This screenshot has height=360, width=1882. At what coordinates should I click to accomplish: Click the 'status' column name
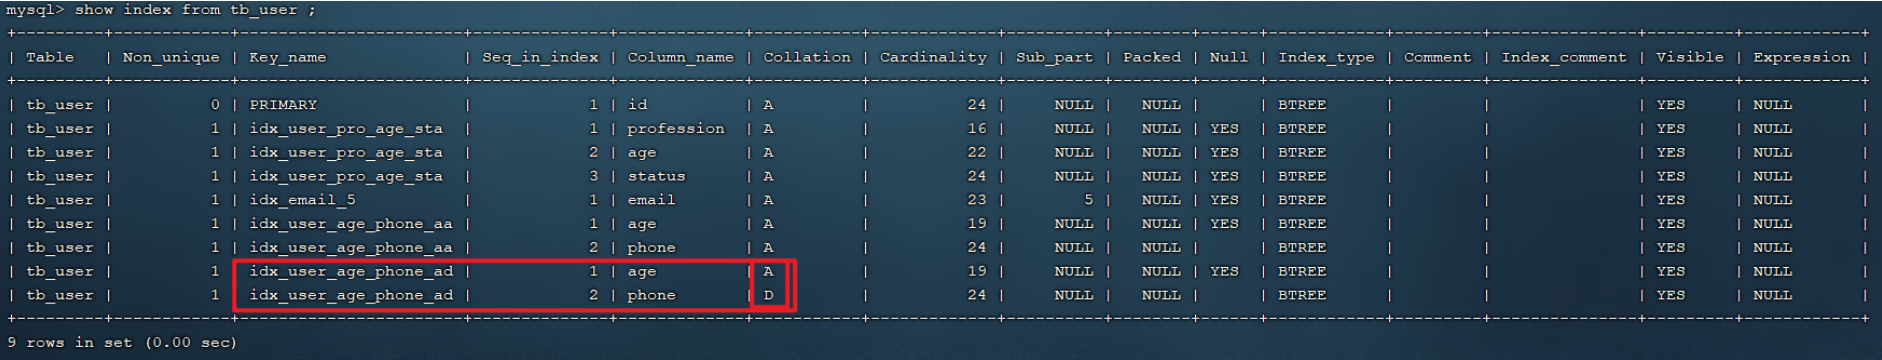coord(656,176)
